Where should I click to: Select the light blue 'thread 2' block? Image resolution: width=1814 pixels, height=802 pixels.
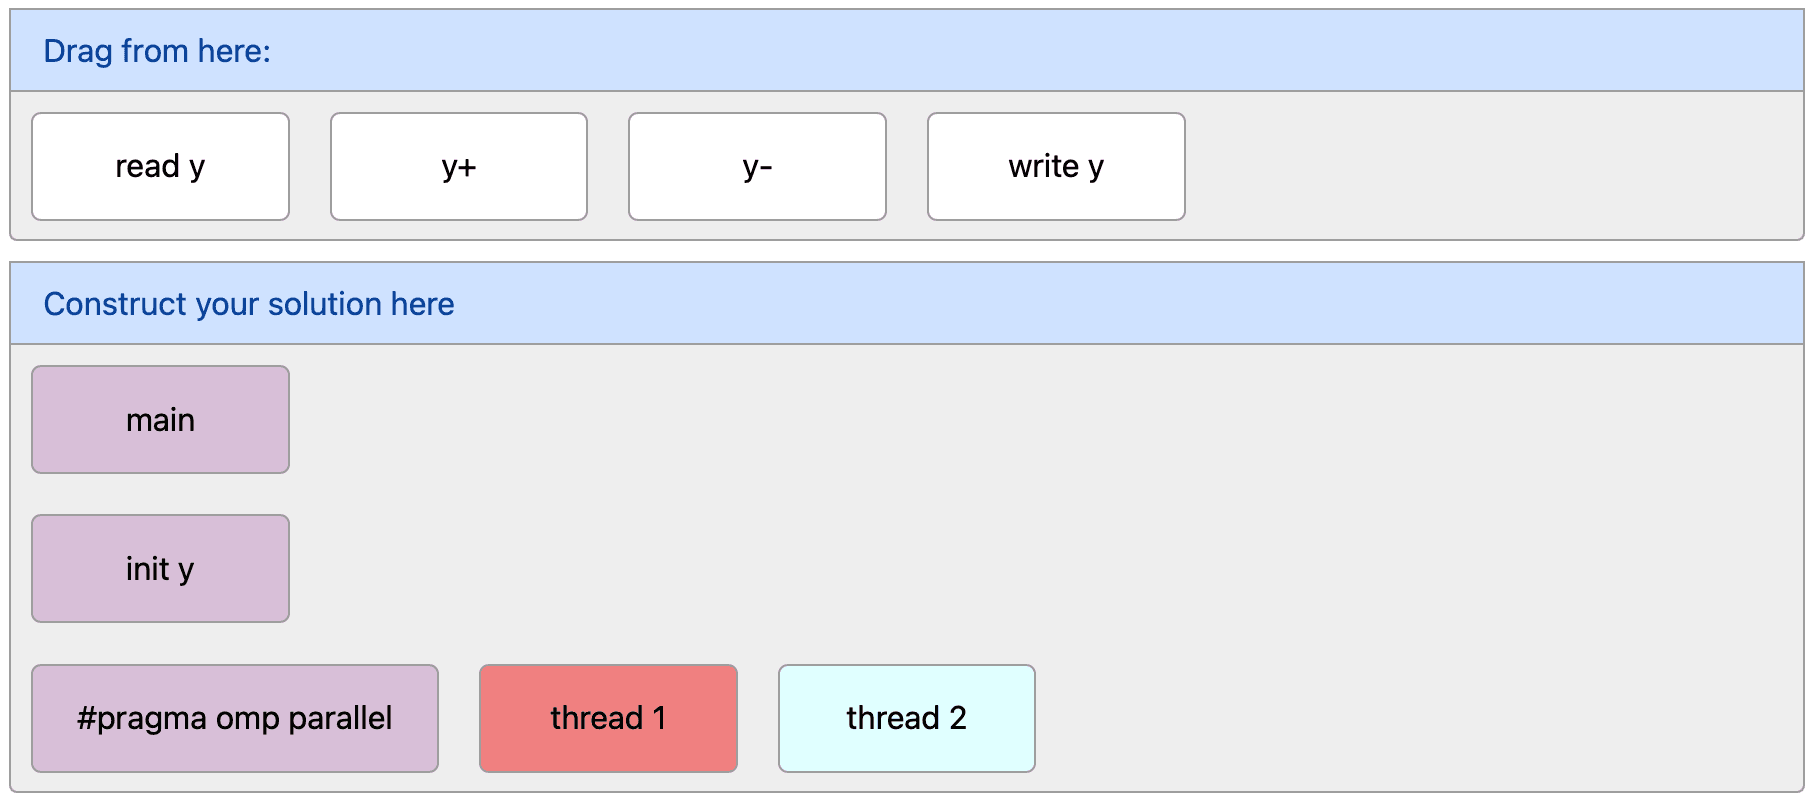coord(906,717)
